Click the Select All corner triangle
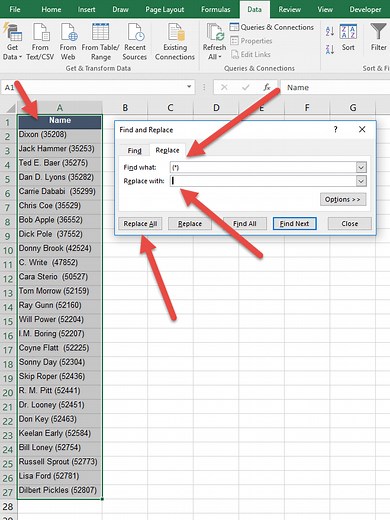The image size is (390, 520). tap(11, 108)
